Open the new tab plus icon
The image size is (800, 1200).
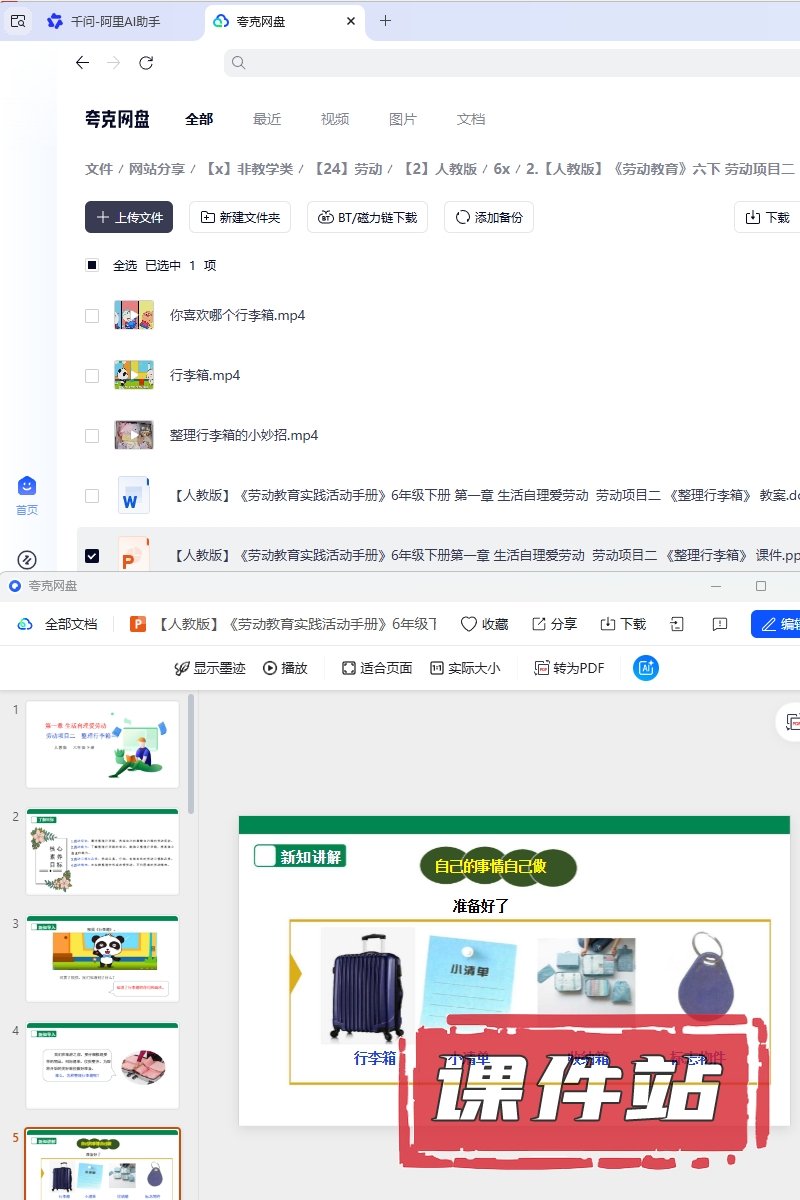(x=386, y=21)
